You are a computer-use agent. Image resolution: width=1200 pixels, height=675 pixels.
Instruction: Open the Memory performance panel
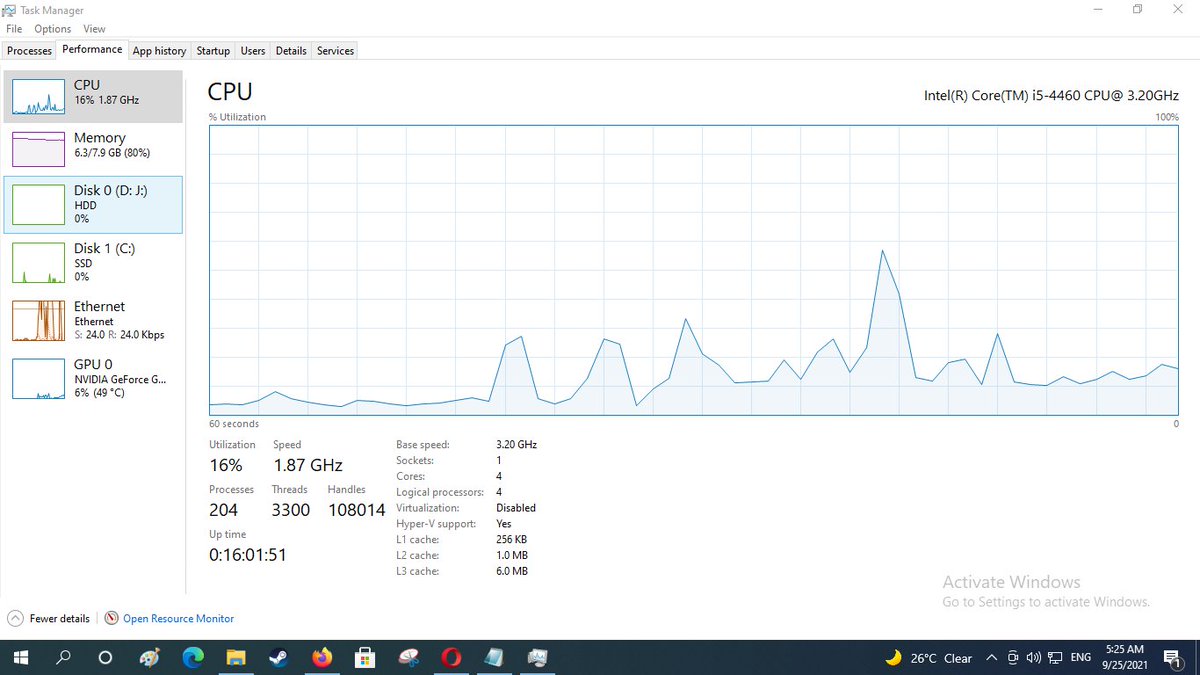click(x=93, y=146)
